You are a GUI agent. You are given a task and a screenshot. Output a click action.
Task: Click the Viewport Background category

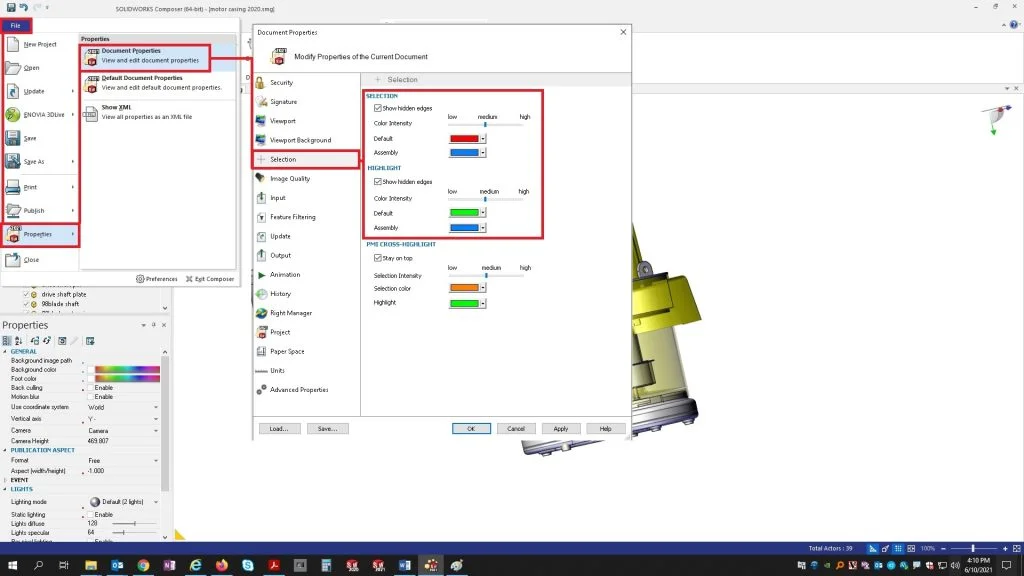point(299,140)
